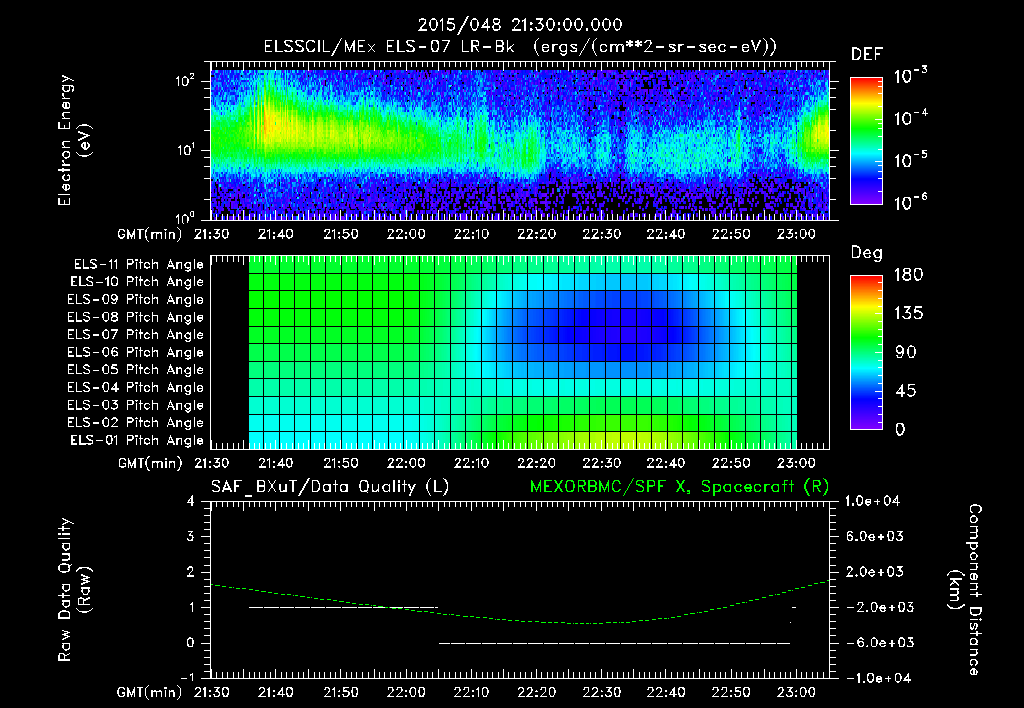Click the 135 tick on Deg colorbar

[908, 314]
